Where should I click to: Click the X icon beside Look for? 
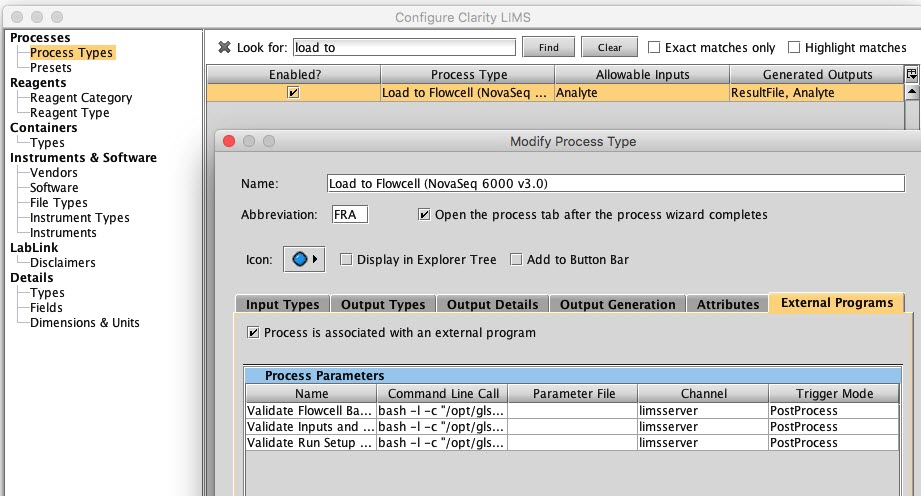[x=224, y=47]
